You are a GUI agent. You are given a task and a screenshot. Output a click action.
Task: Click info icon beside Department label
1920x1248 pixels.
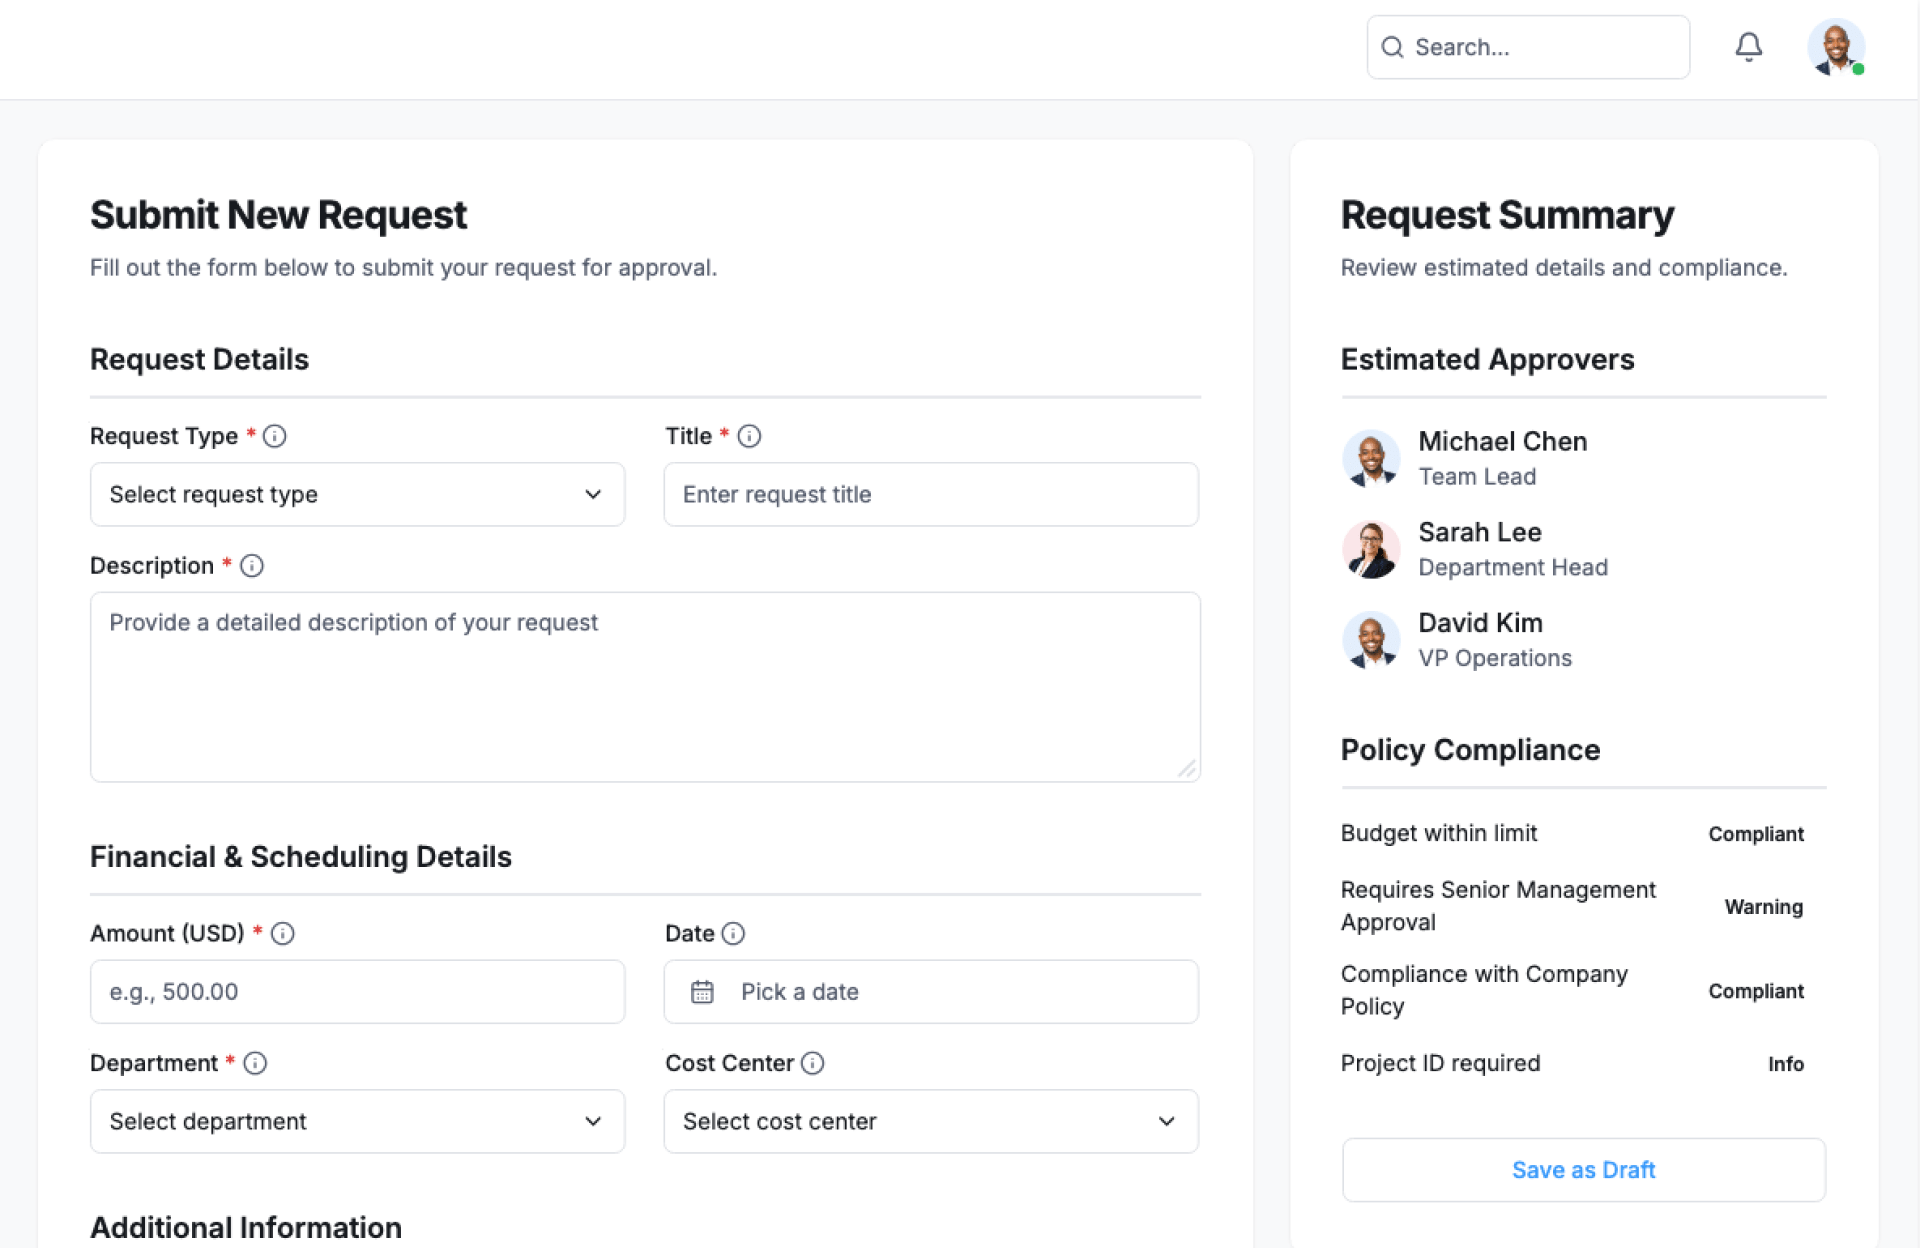(x=255, y=1063)
